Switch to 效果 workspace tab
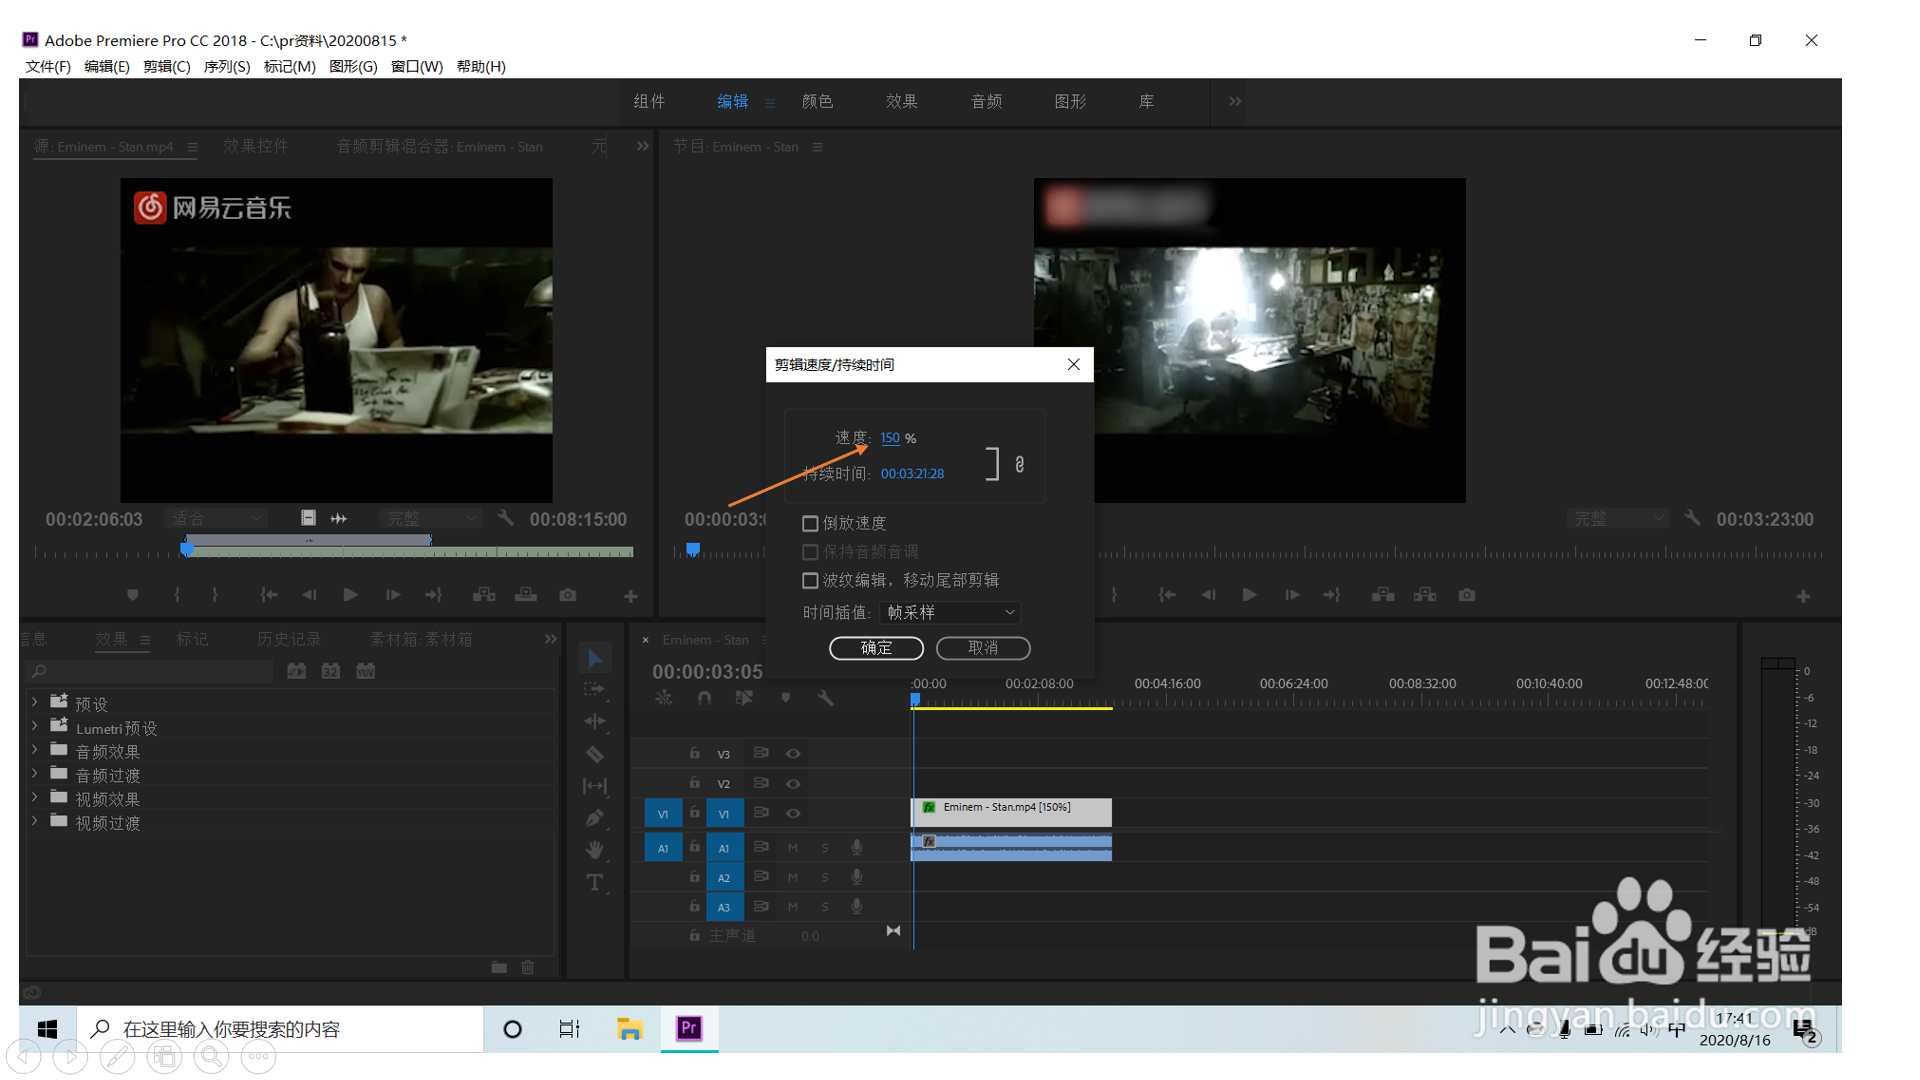This screenshot has height=1080, width=1920. tap(901, 101)
